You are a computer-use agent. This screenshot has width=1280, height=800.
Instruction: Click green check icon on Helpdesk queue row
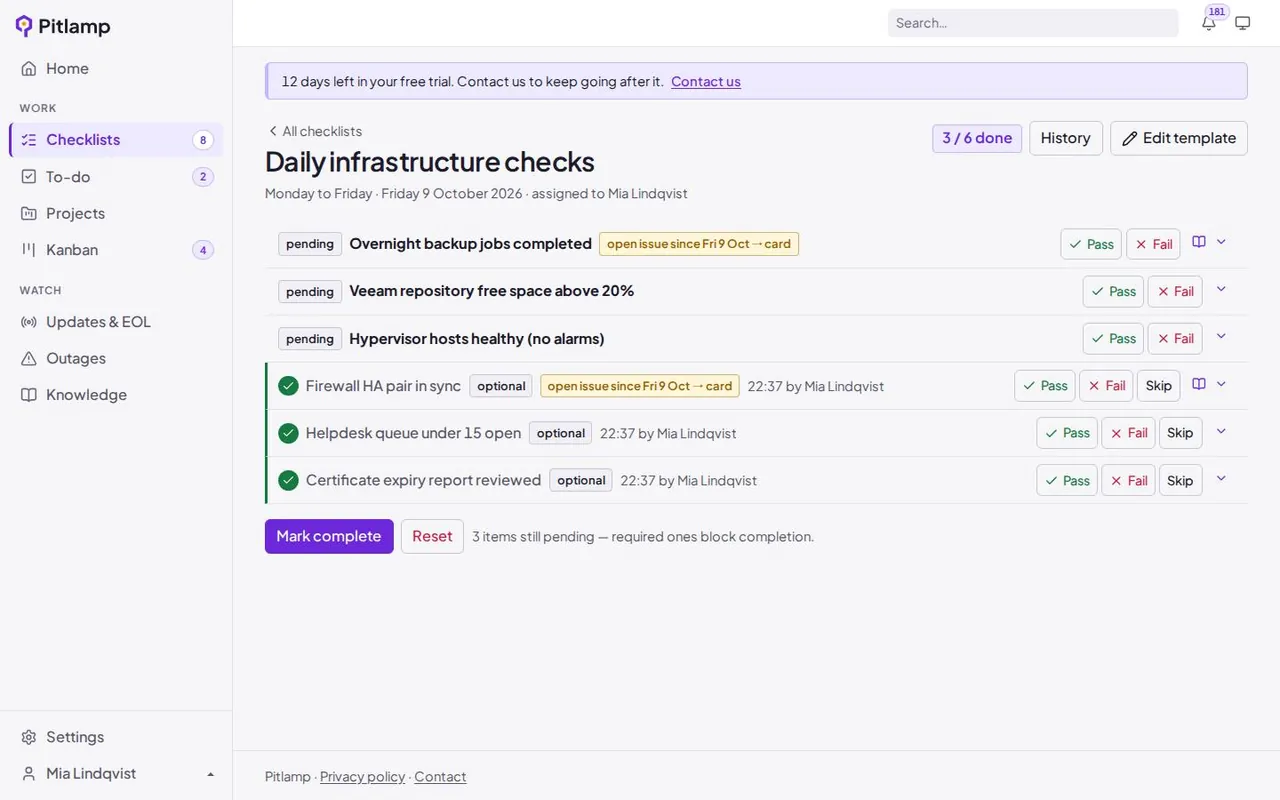click(289, 433)
